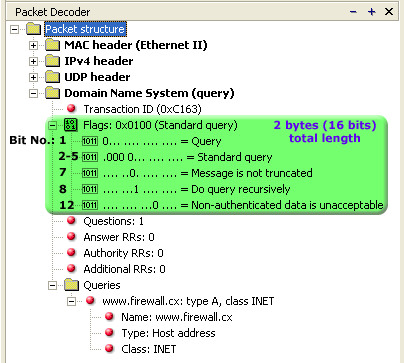This screenshot has height=363, width=404.
Task: Select the Questions: 1 row
Action: (113, 221)
